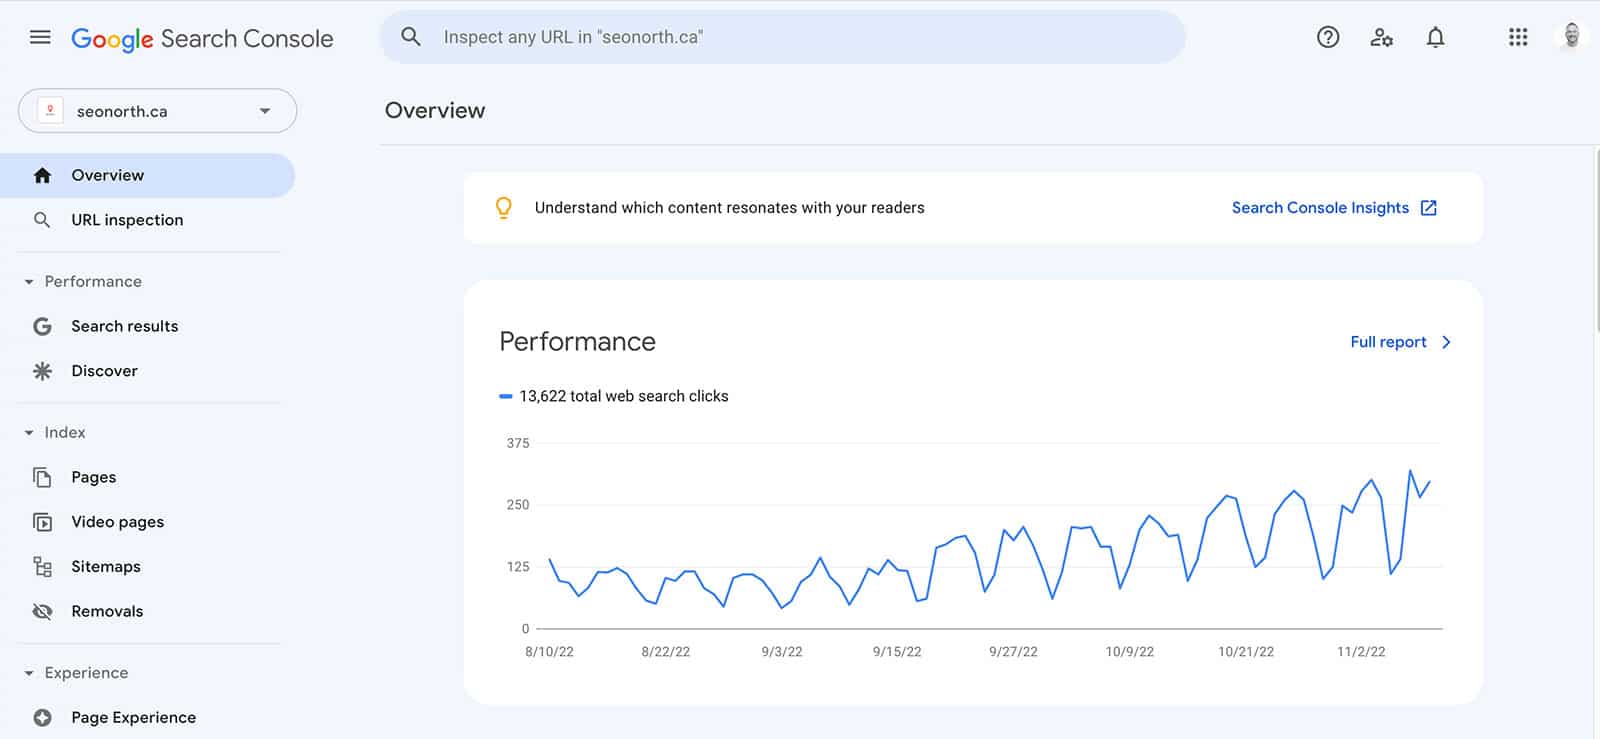Click the Removals crossed-eye icon

click(x=42, y=611)
